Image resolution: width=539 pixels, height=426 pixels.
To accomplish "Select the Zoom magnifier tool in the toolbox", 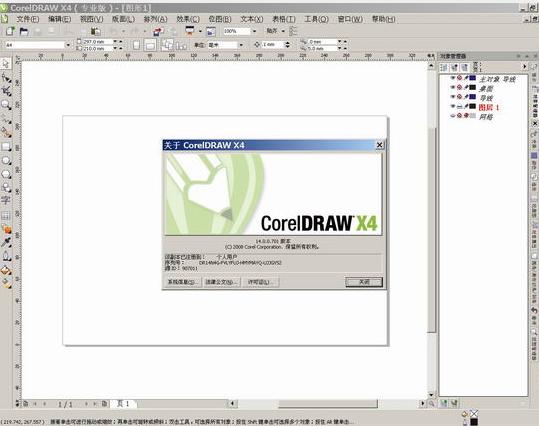I will pyautogui.click(x=6, y=105).
